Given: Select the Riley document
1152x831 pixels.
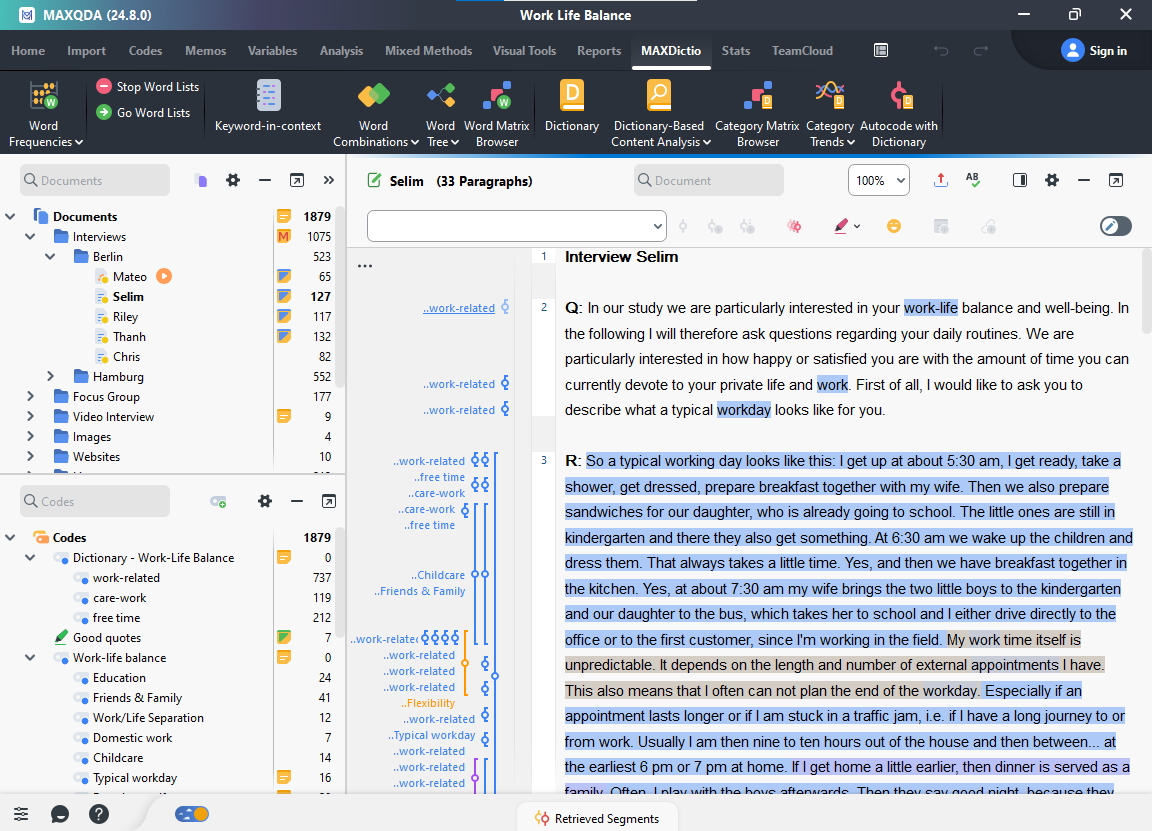Looking at the screenshot, I should click(125, 317).
